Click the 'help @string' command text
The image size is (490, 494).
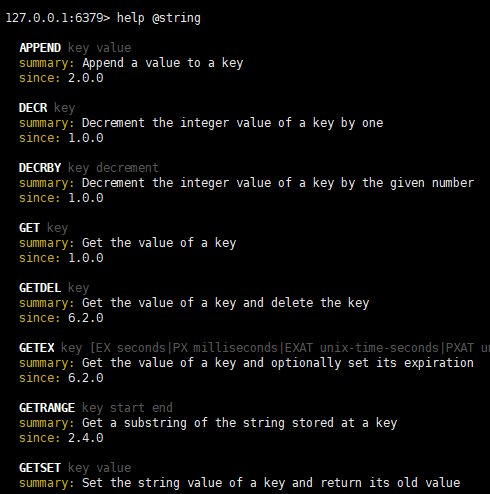159,18
